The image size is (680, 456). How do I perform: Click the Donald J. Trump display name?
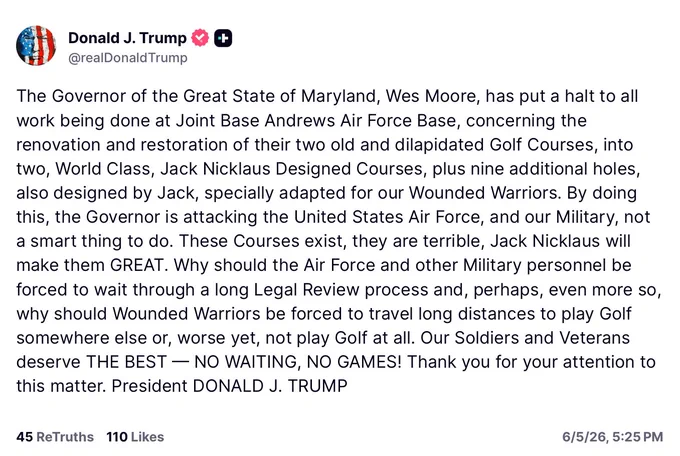[x=127, y=38]
